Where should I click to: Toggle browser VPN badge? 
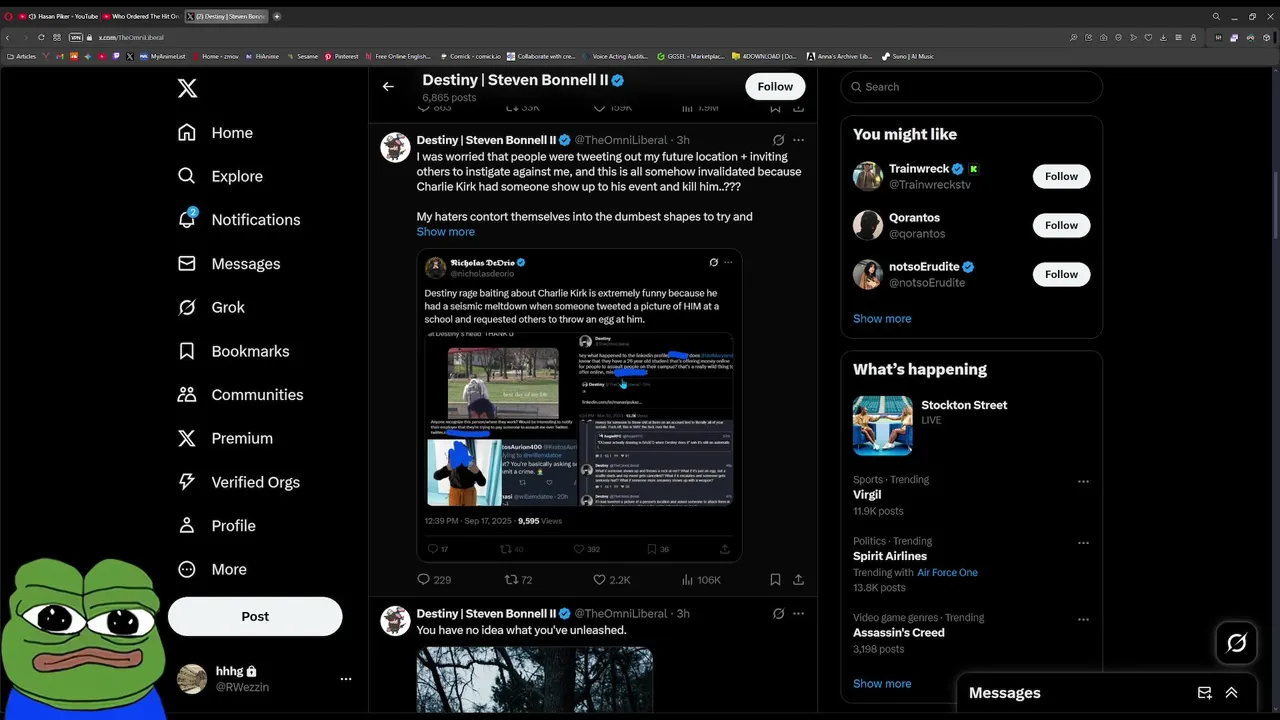coord(75,37)
